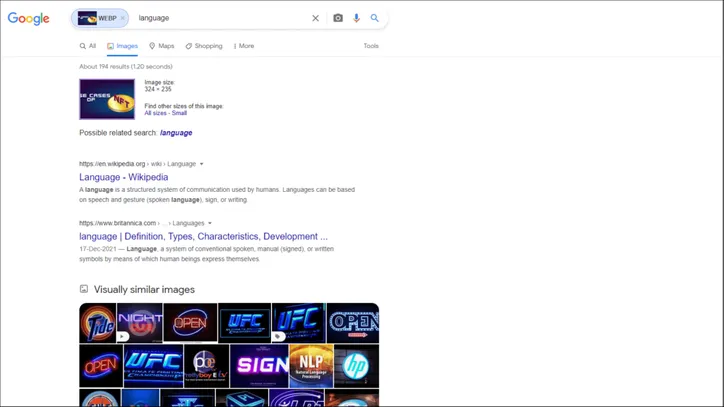The image size is (724, 407).
Task: Open the uploaded NFT image thumbnail
Action: pyautogui.click(x=107, y=99)
